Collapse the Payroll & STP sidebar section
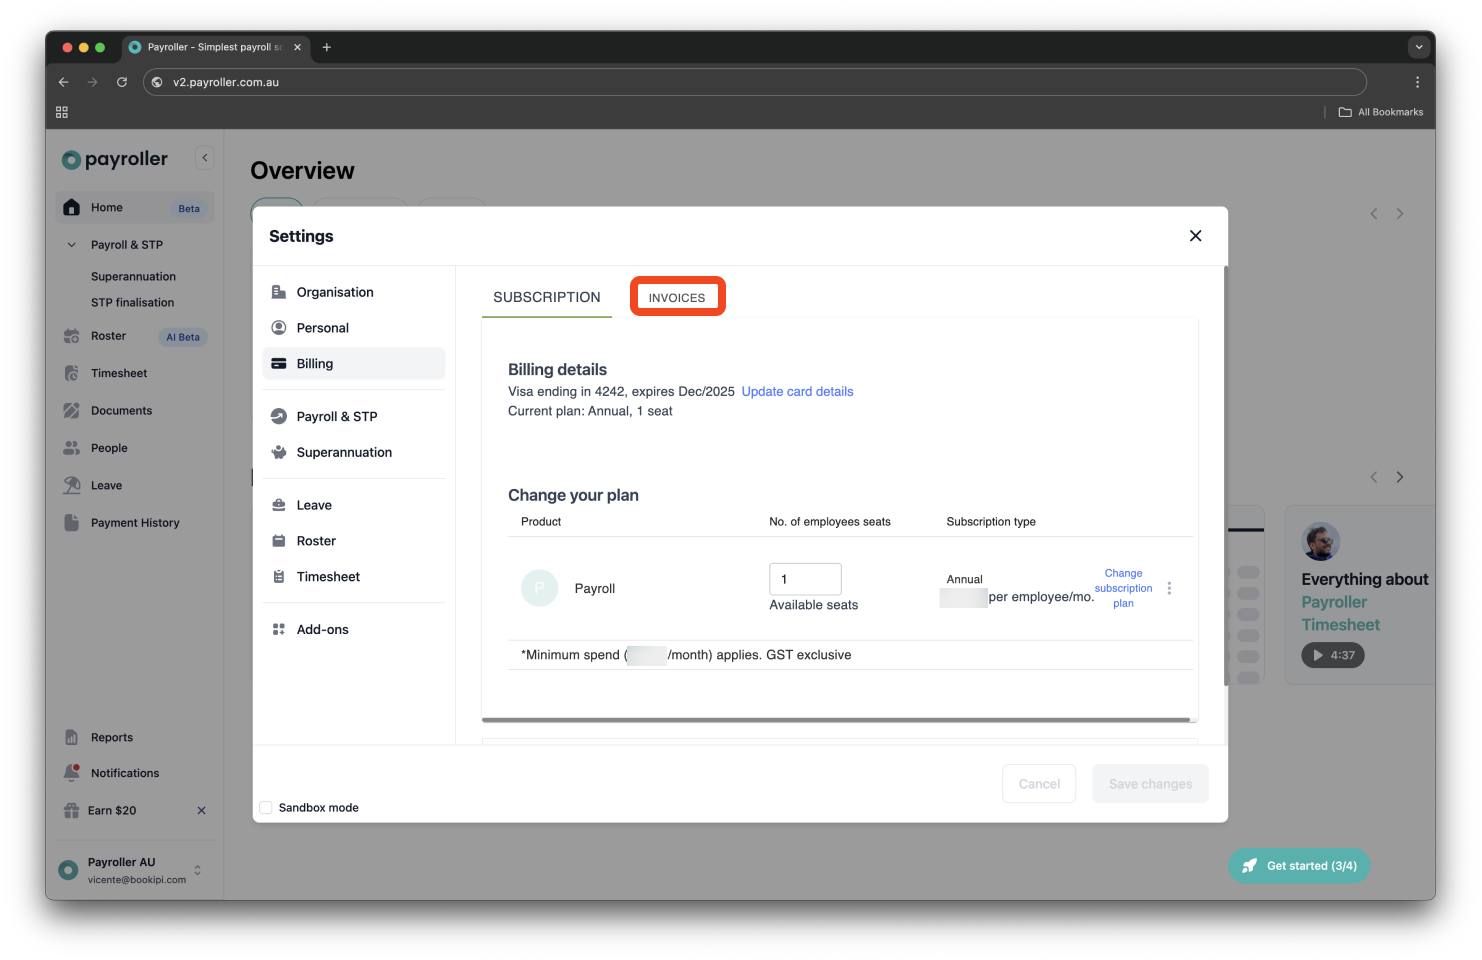 tap(70, 244)
